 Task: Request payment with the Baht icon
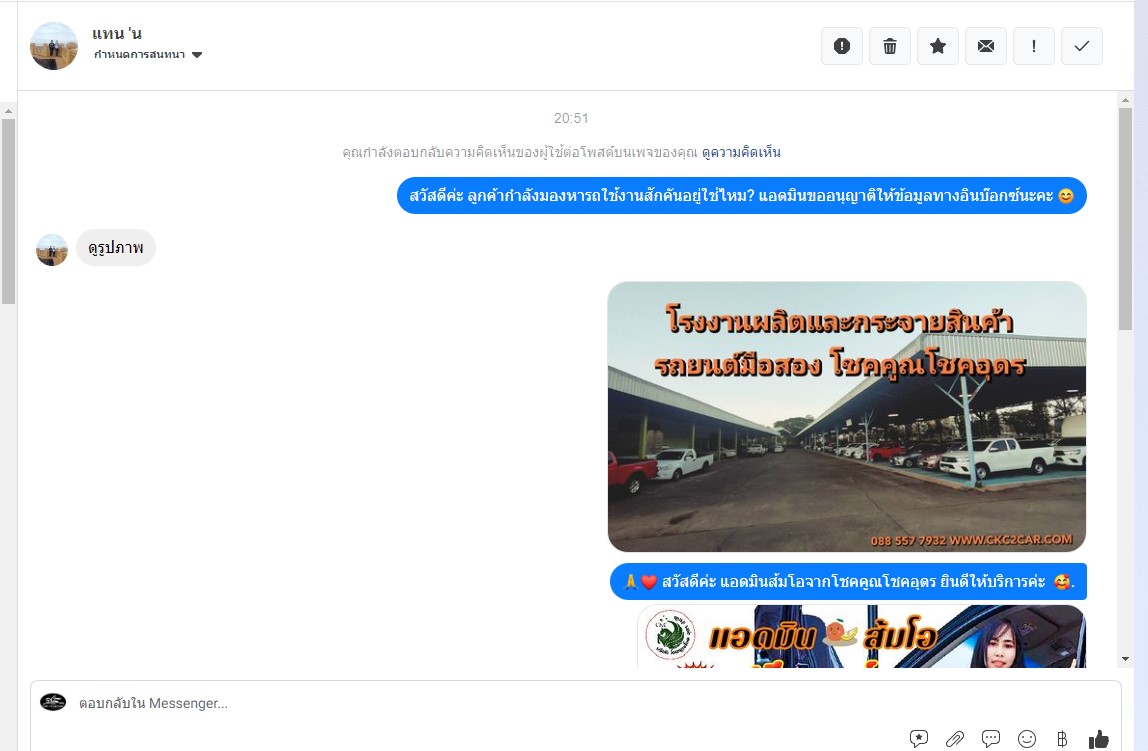(x=1062, y=739)
